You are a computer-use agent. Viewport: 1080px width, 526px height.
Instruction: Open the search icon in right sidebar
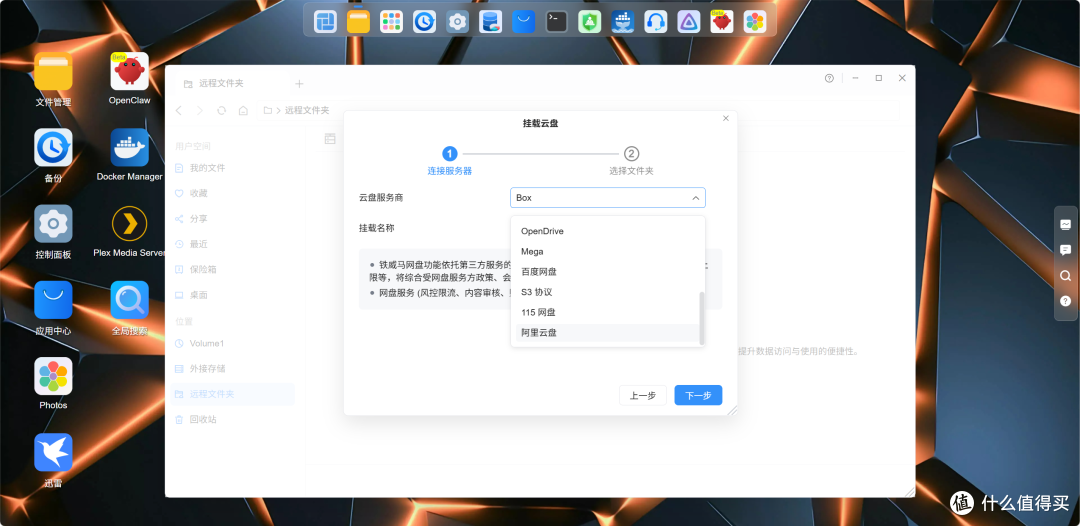(1066, 275)
